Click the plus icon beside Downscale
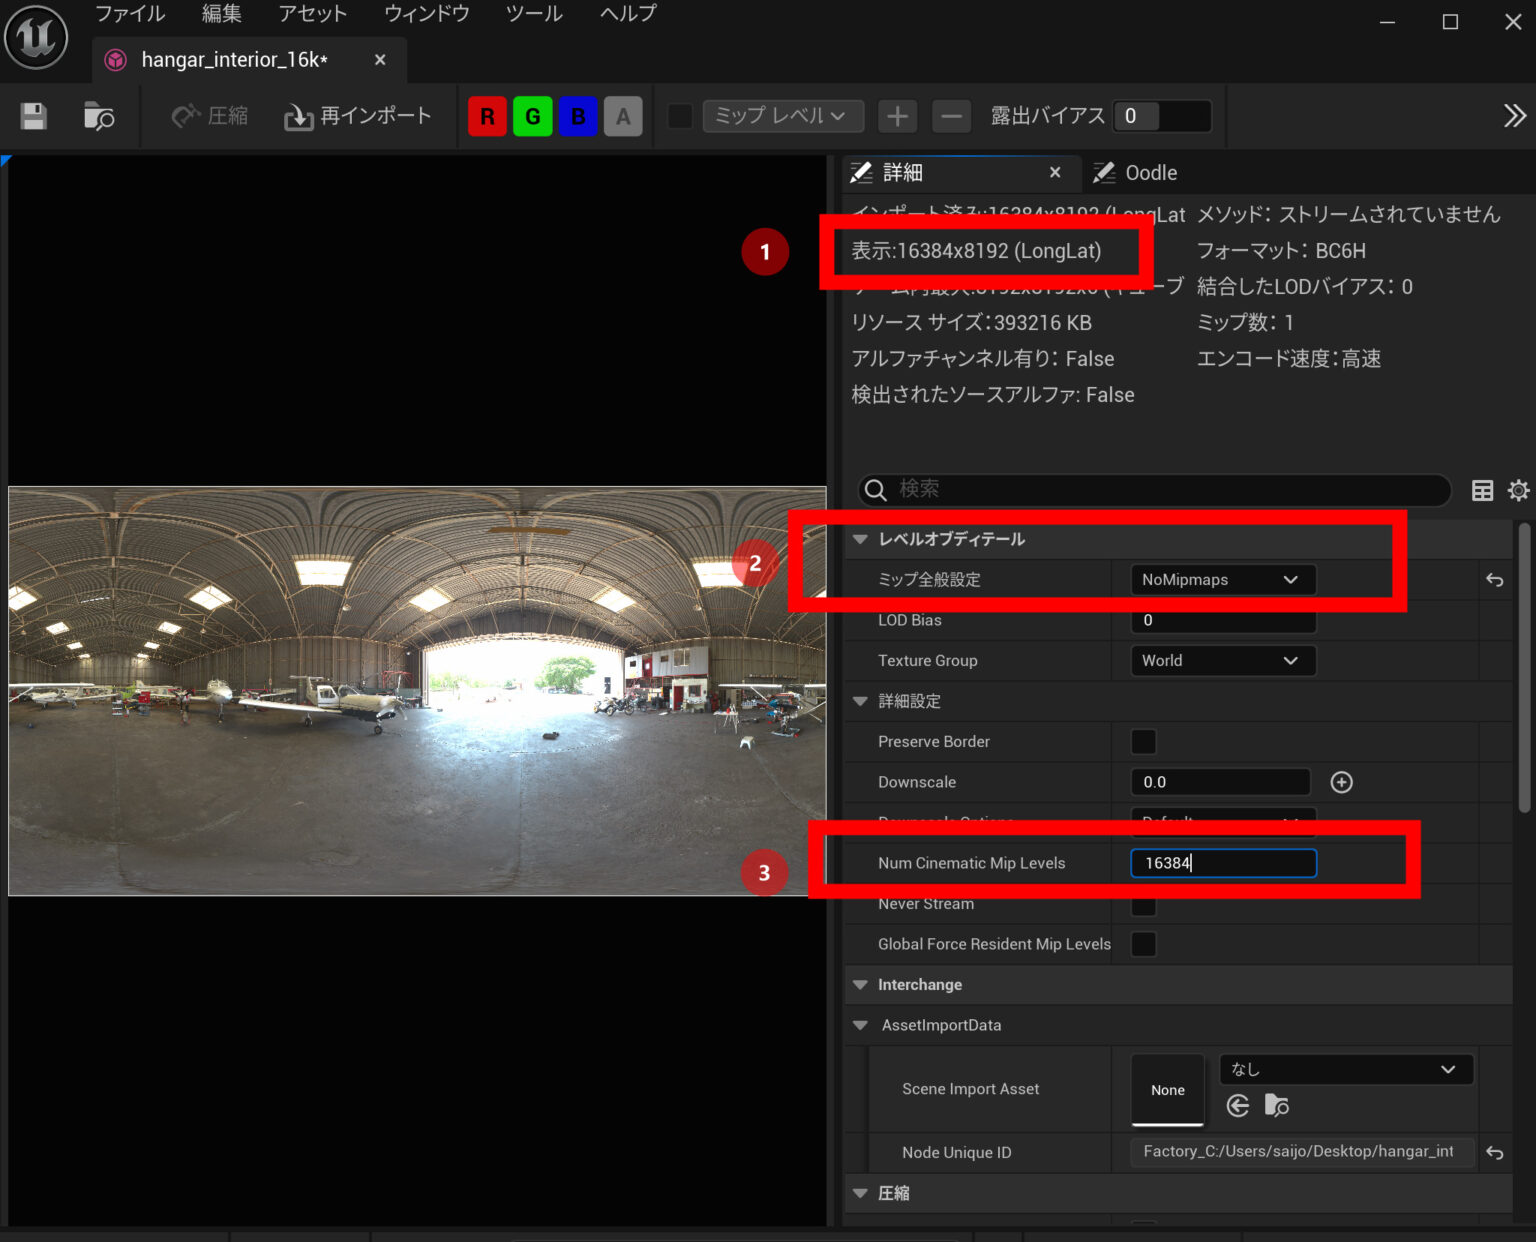1536x1242 pixels. point(1341,782)
